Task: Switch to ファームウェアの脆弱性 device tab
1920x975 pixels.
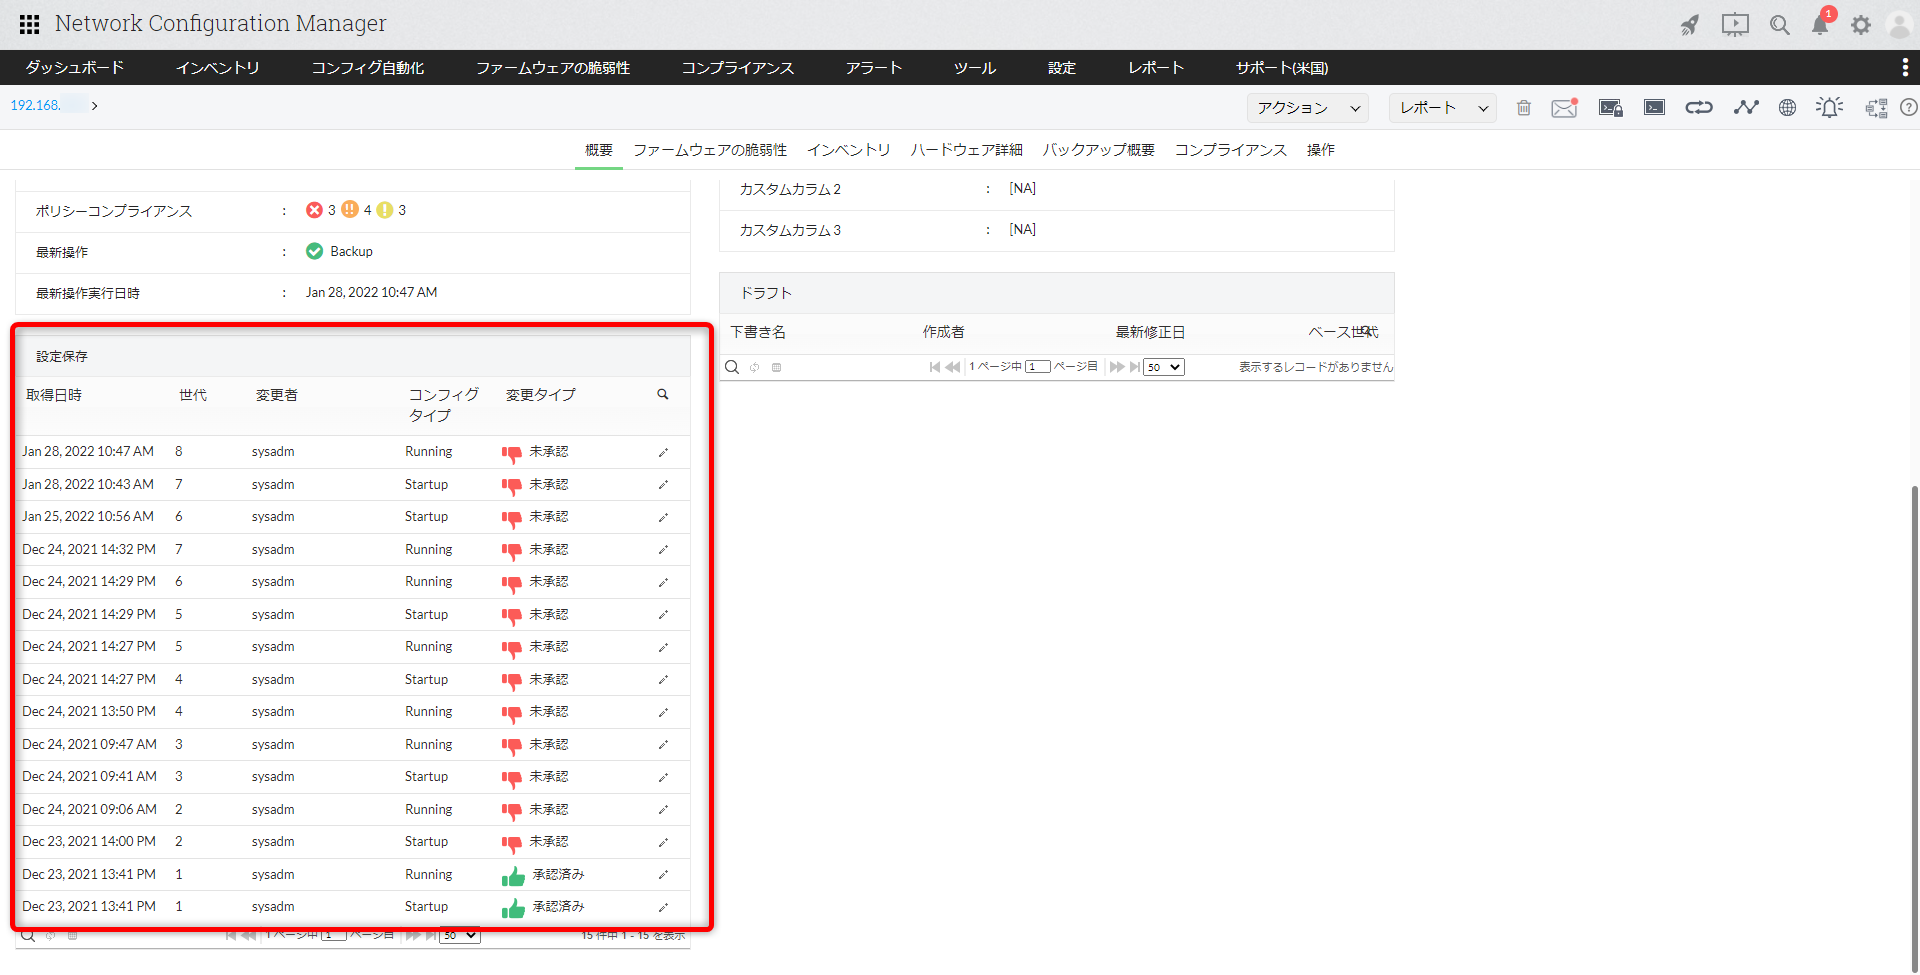Action: point(710,150)
